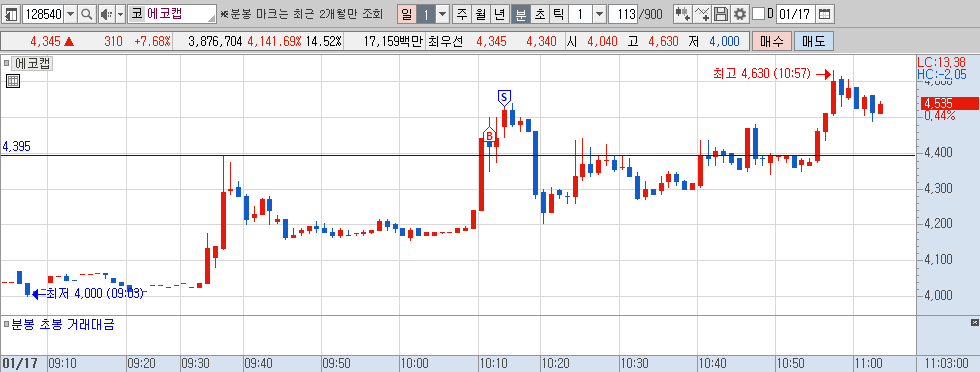Open the calendar date picker icon
Viewport: 980px width, 372px height.
point(825,14)
